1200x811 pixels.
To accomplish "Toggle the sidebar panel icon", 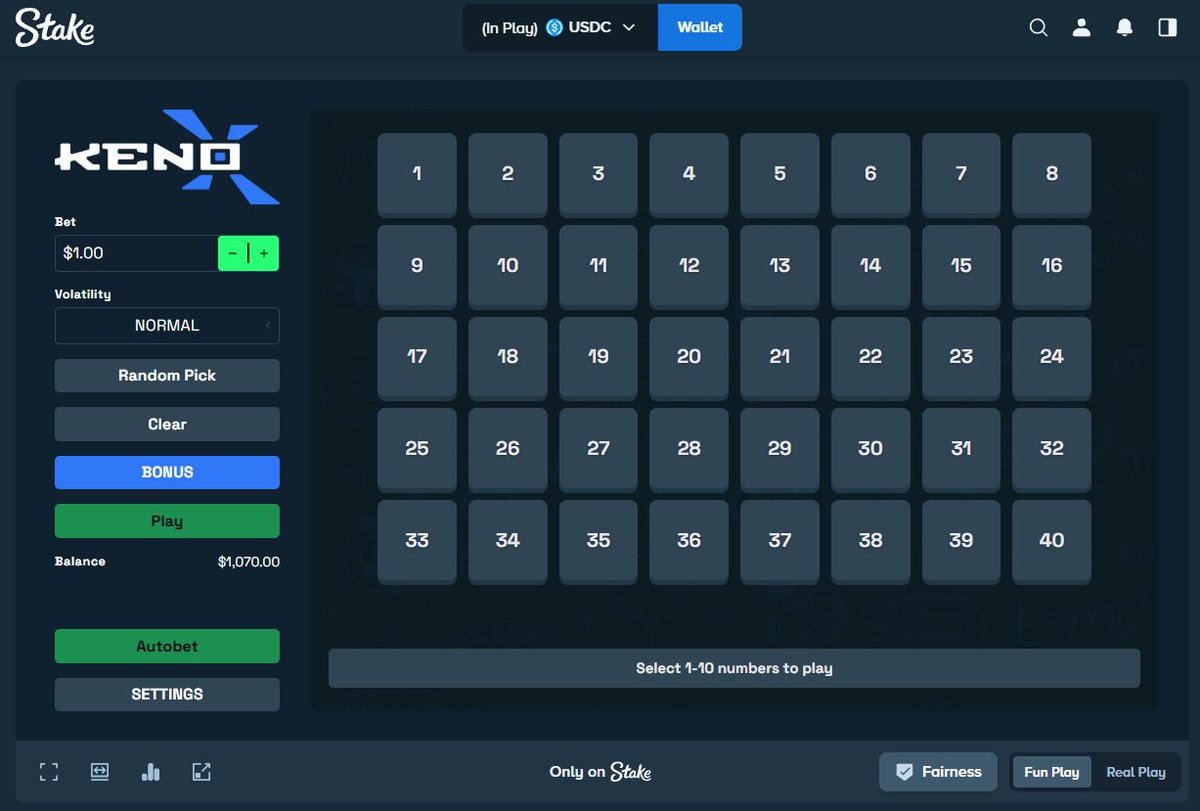I will click(1167, 28).
